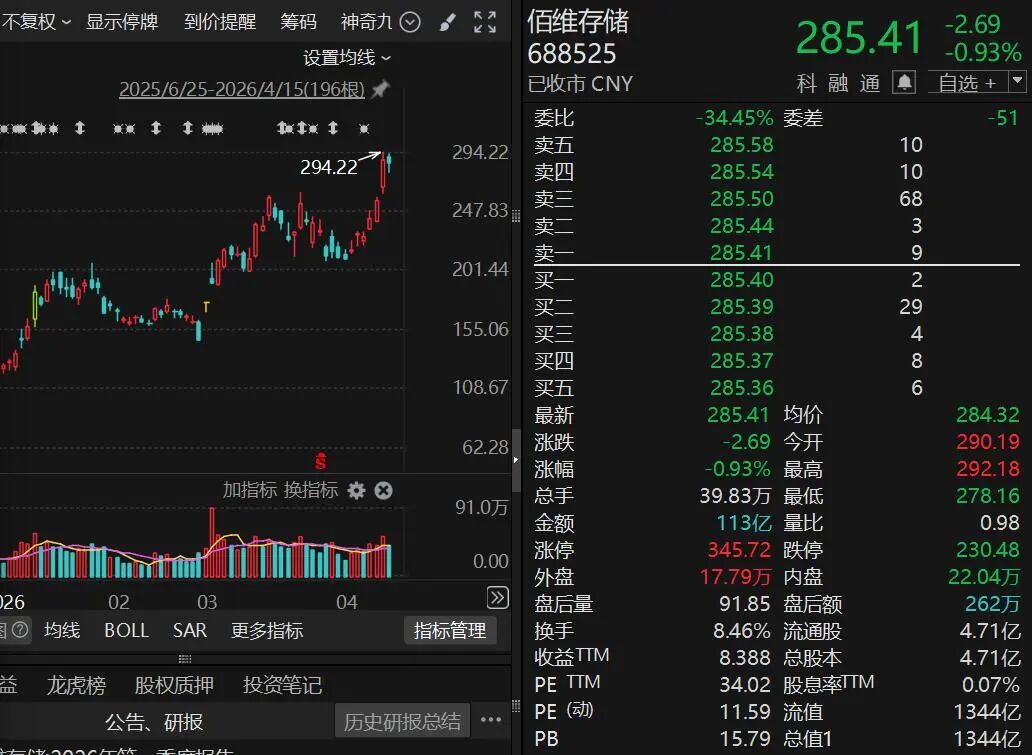This screenshot has width=1032, height=755.
Task: Open the drawing brush tool
Action: [x=448, y=22]
